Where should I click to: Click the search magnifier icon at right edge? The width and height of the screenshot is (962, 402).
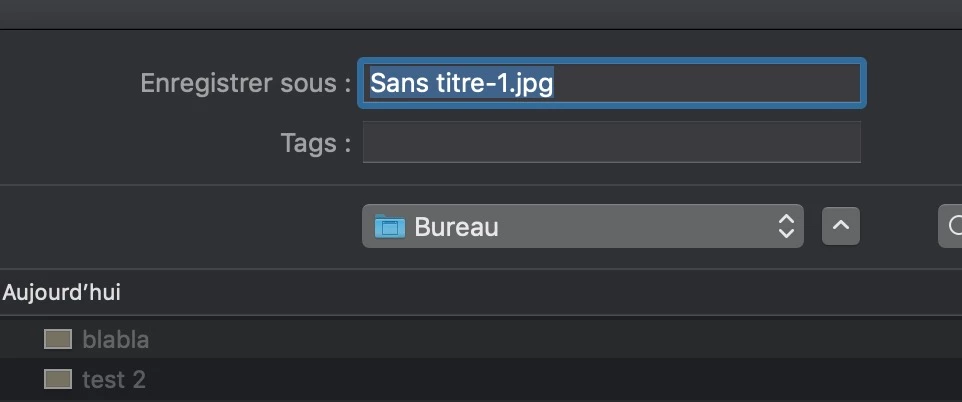[954, 226]
